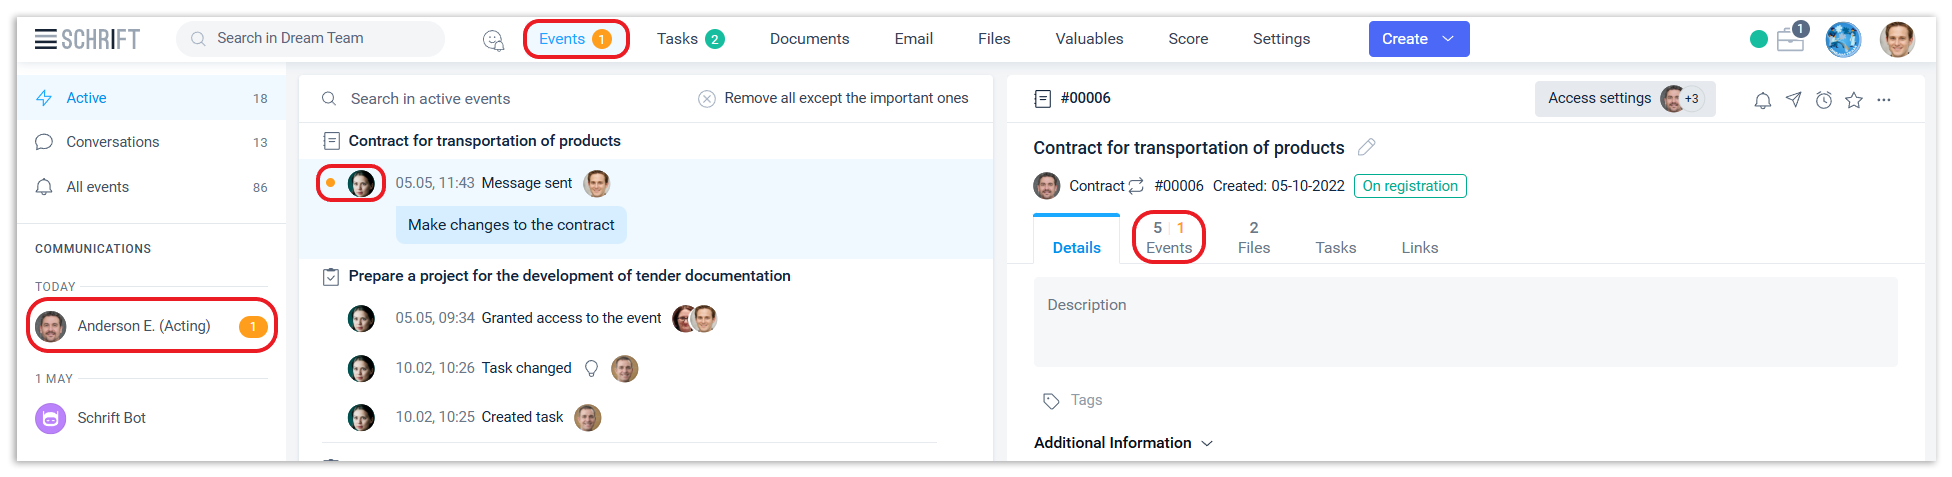This screenshot has width=1952, height=477.
Task: Click the paper-plane send icon
Action: (x=1794, y=100)
